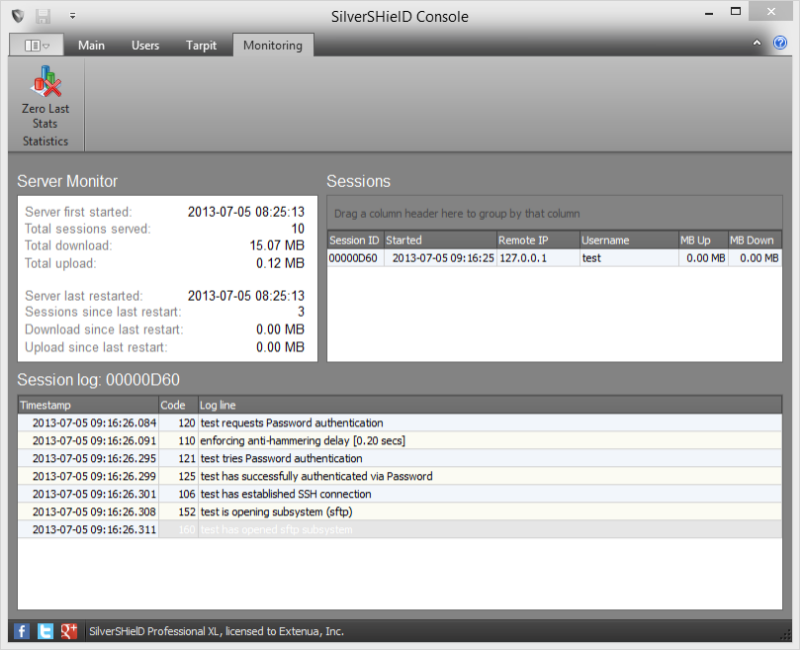Image resolution: width=800 pixels, height=650 pixels.
Task: Click the Server first started label
Action: [x=79, y=212]
